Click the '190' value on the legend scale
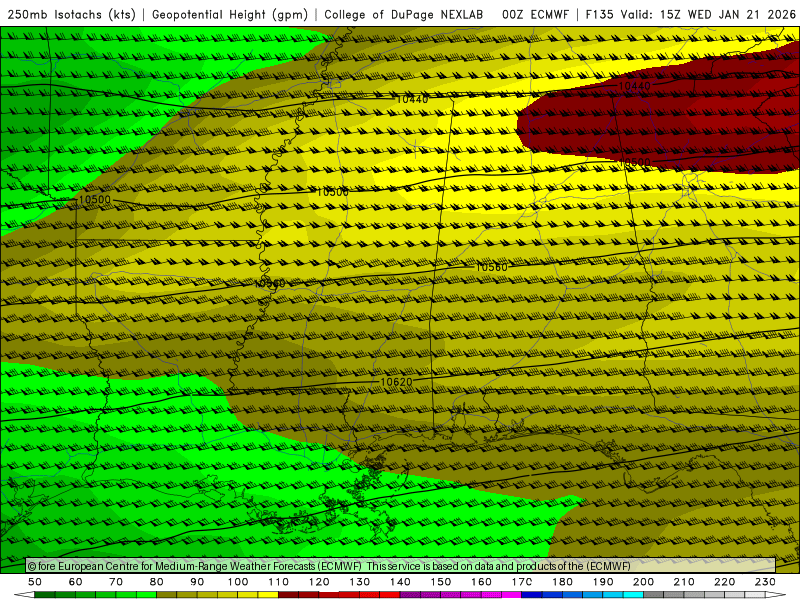800x600 pixels. 603,582
